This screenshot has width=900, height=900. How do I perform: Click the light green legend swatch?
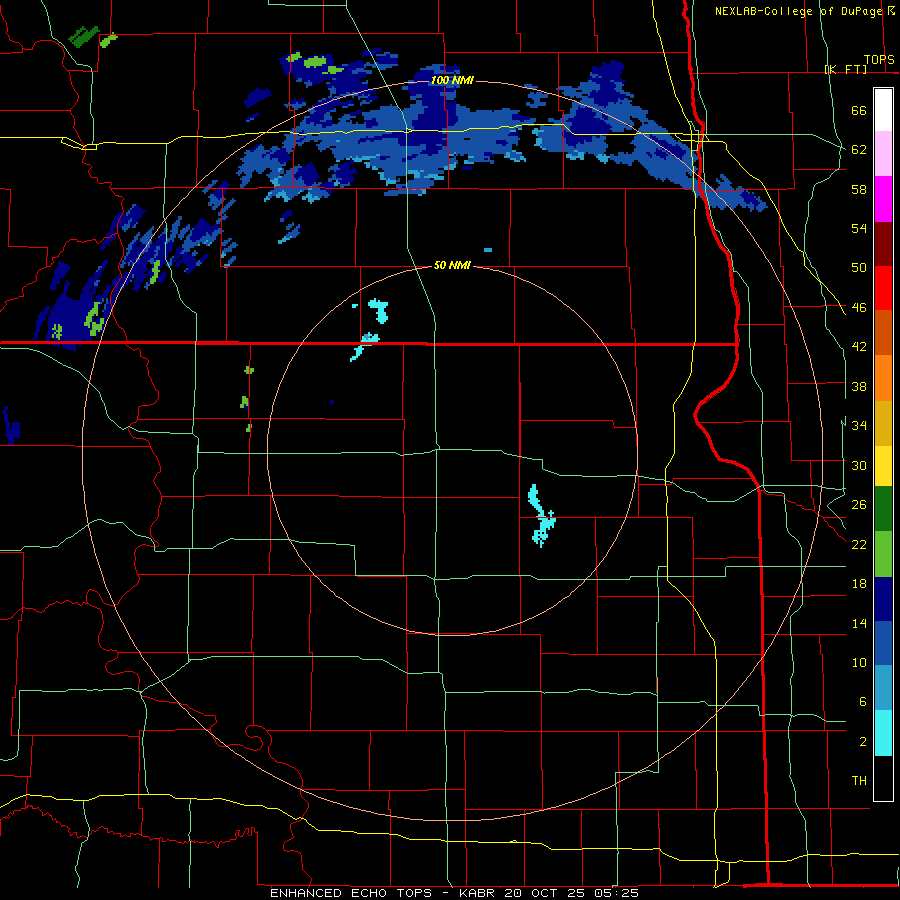pyautogui.click(x=883, y=554)
